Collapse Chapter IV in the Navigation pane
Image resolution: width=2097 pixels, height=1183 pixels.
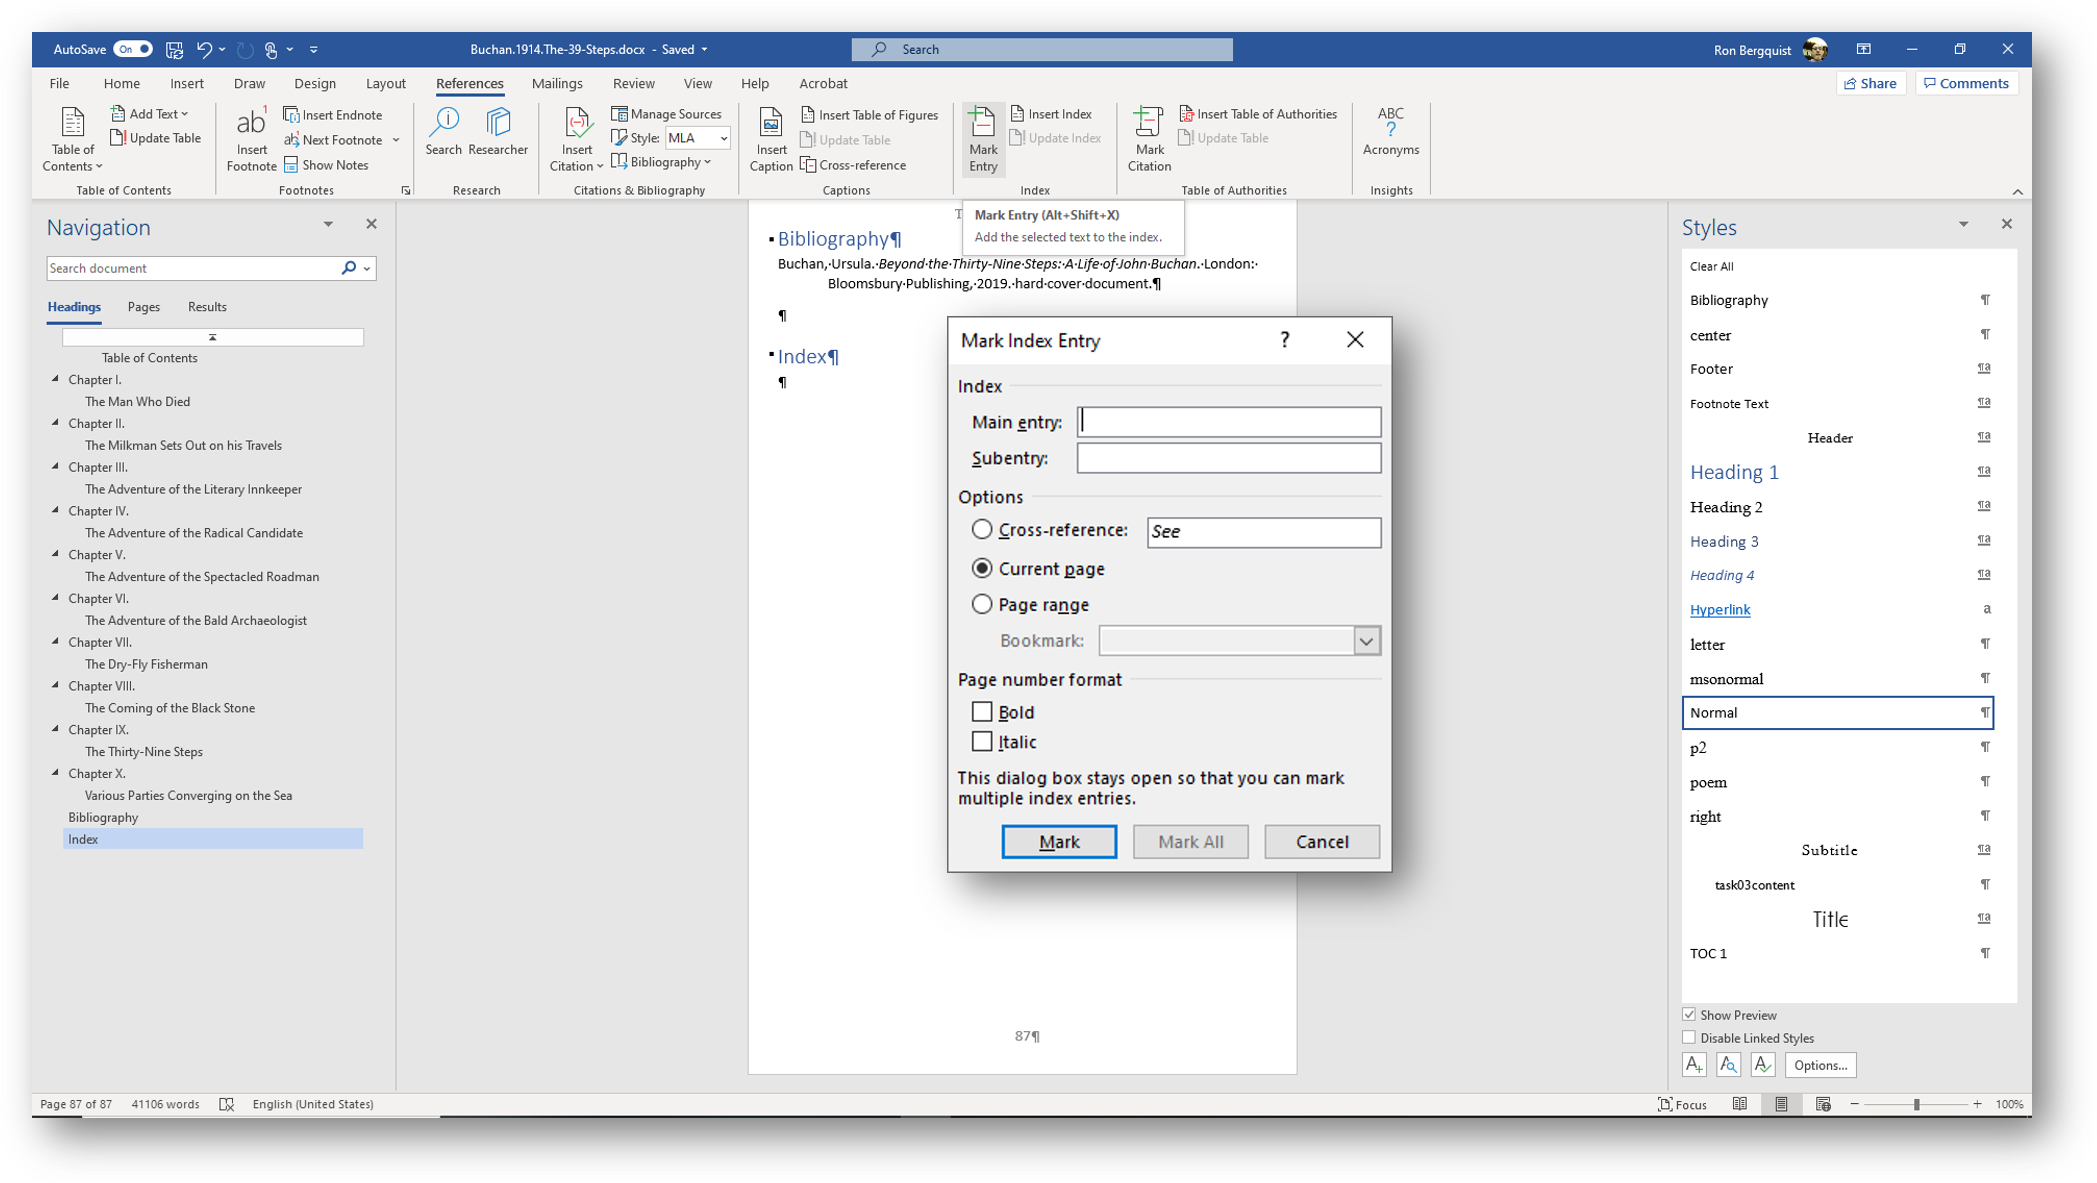click(57, 510)
